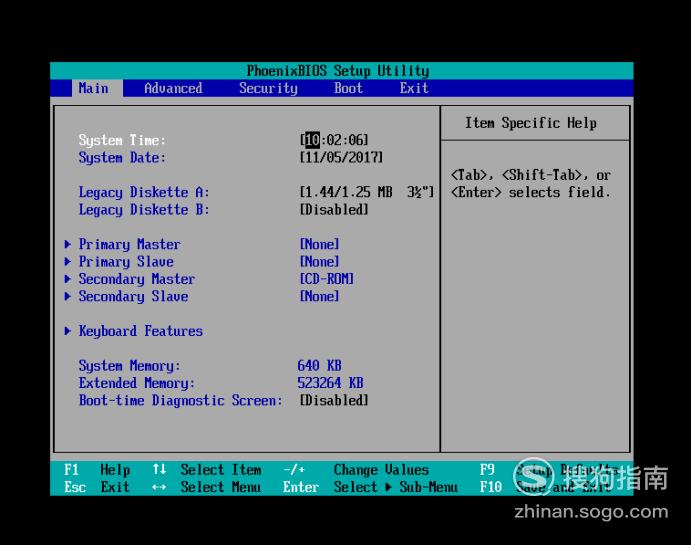
Task: Click the 640 KB memory value
Action: 319,366
